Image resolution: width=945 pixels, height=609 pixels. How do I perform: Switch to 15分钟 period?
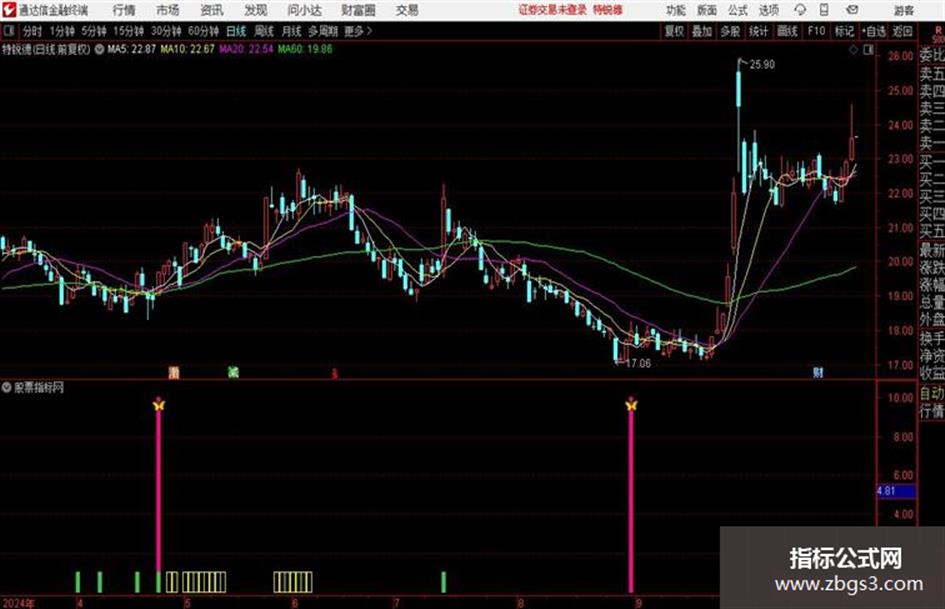129,31
